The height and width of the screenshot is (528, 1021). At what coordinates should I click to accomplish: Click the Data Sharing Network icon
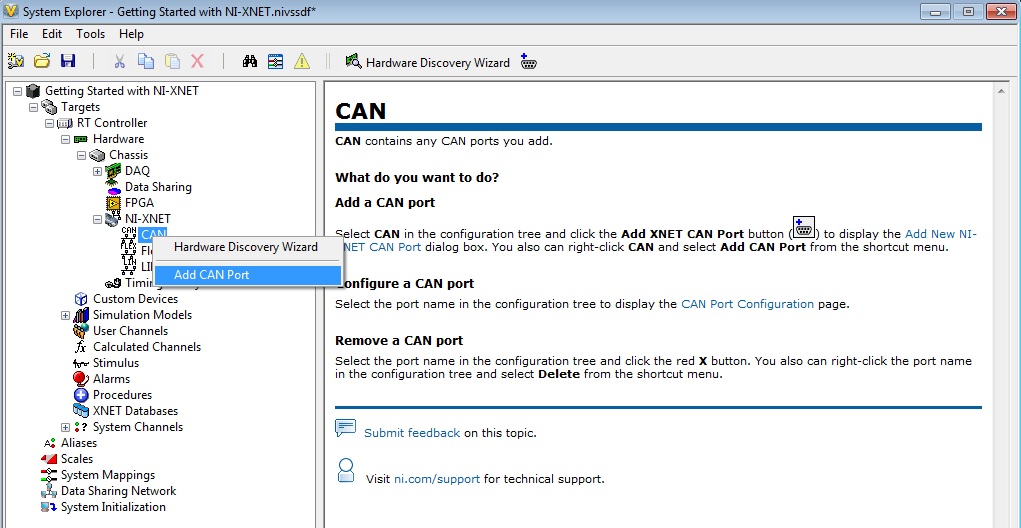(49, 491)
